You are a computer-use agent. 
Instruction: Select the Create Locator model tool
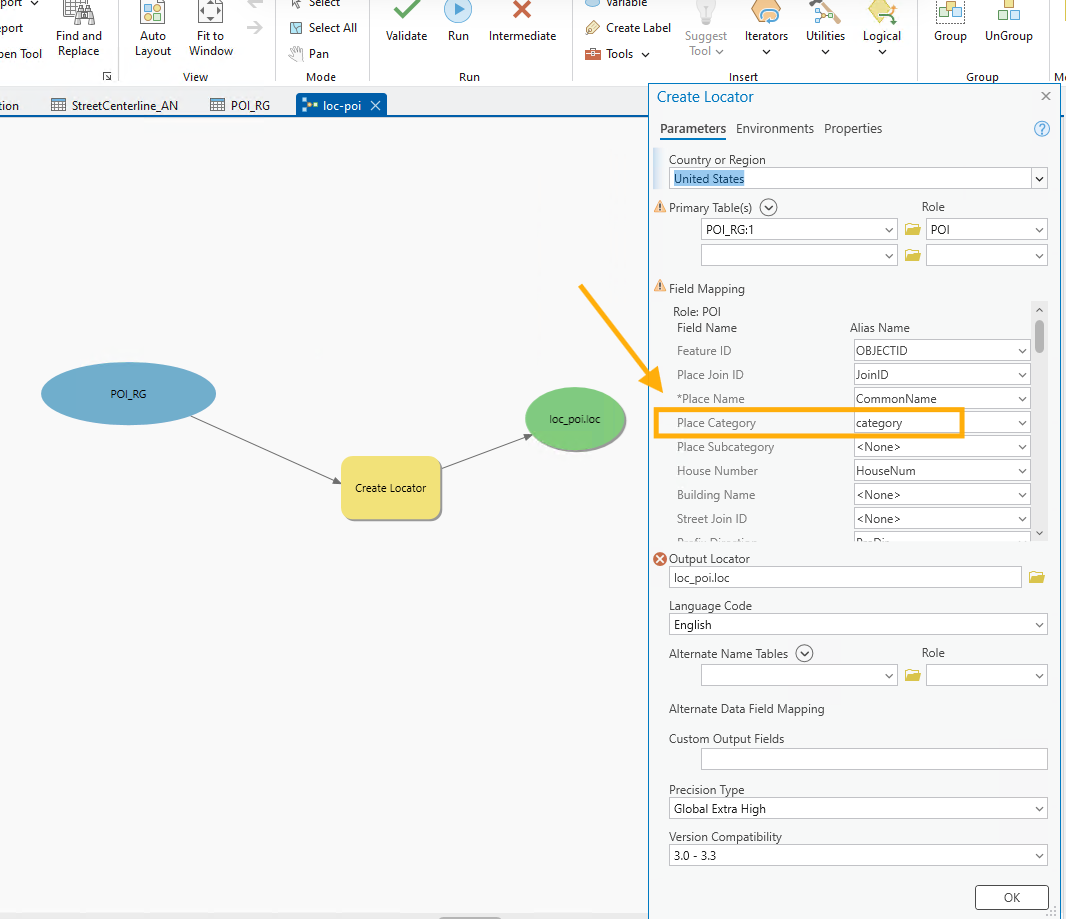tap(390, 488)
